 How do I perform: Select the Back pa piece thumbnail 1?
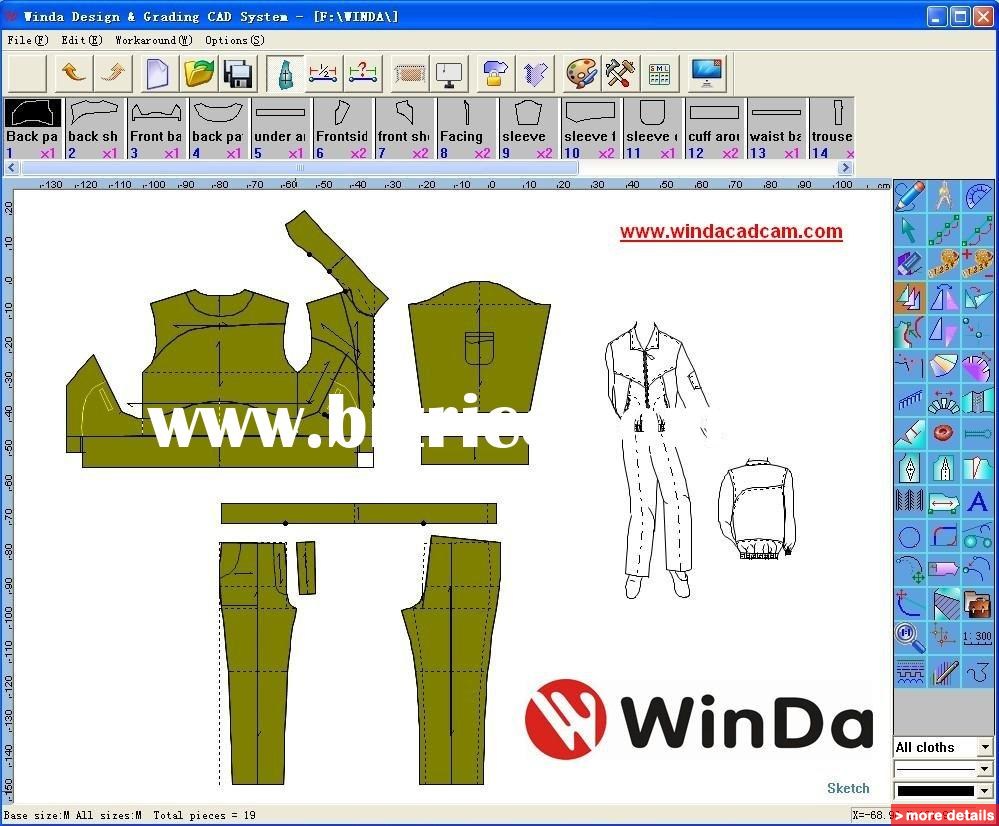click(32, 128)
